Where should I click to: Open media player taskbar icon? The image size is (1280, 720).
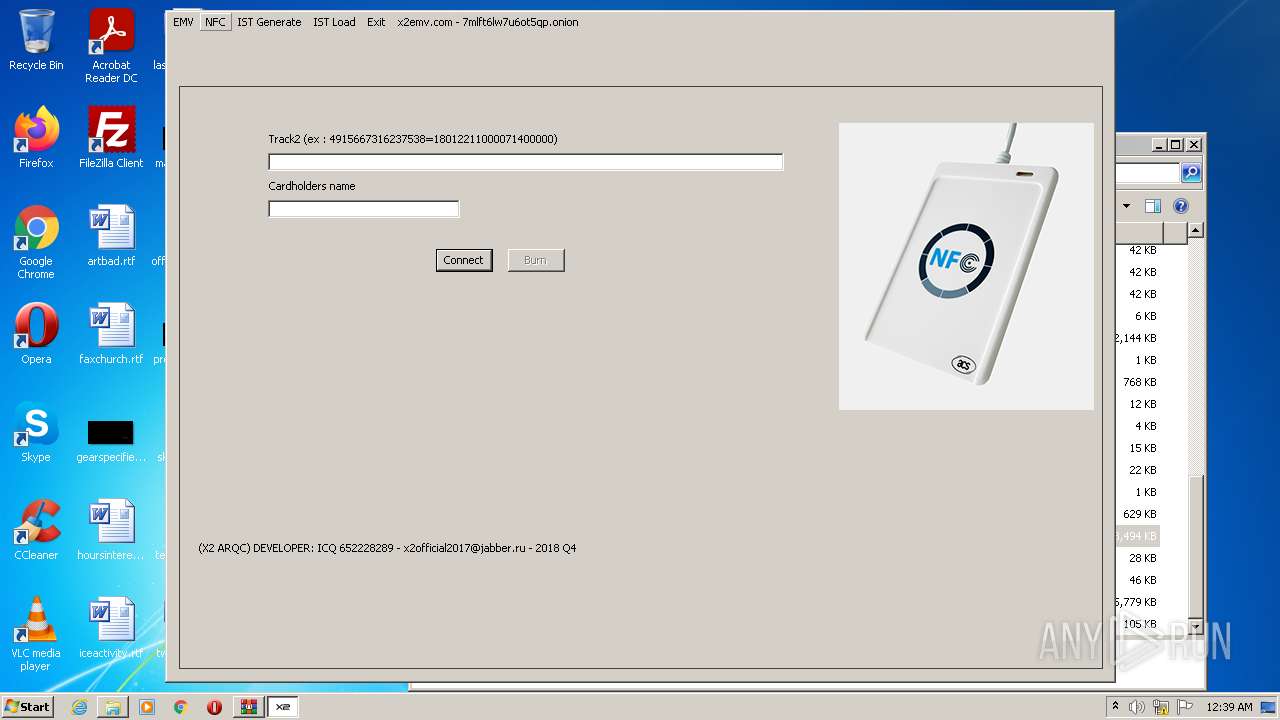point(147,707)
